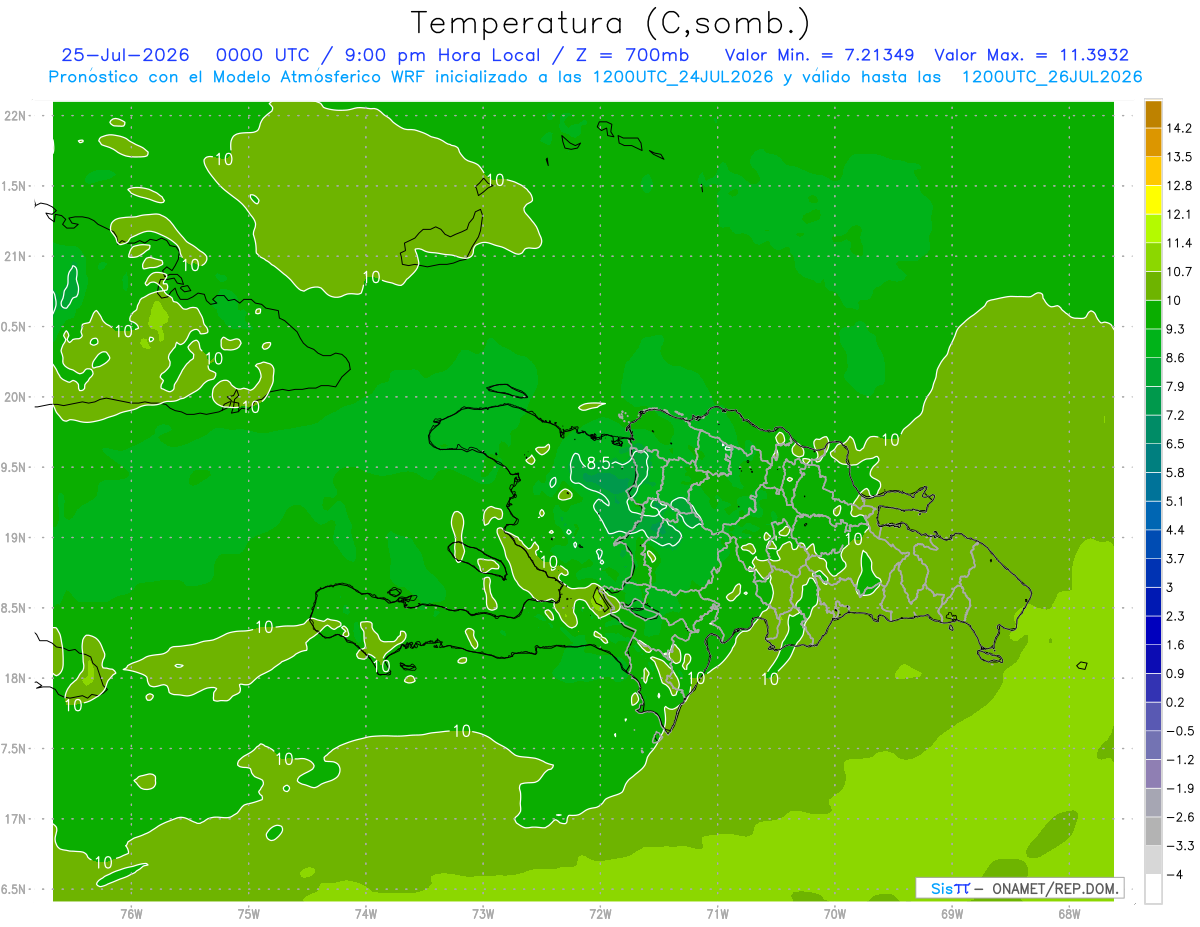
Task: Click the "70W" longitude axis label
Action: point(835,913)
